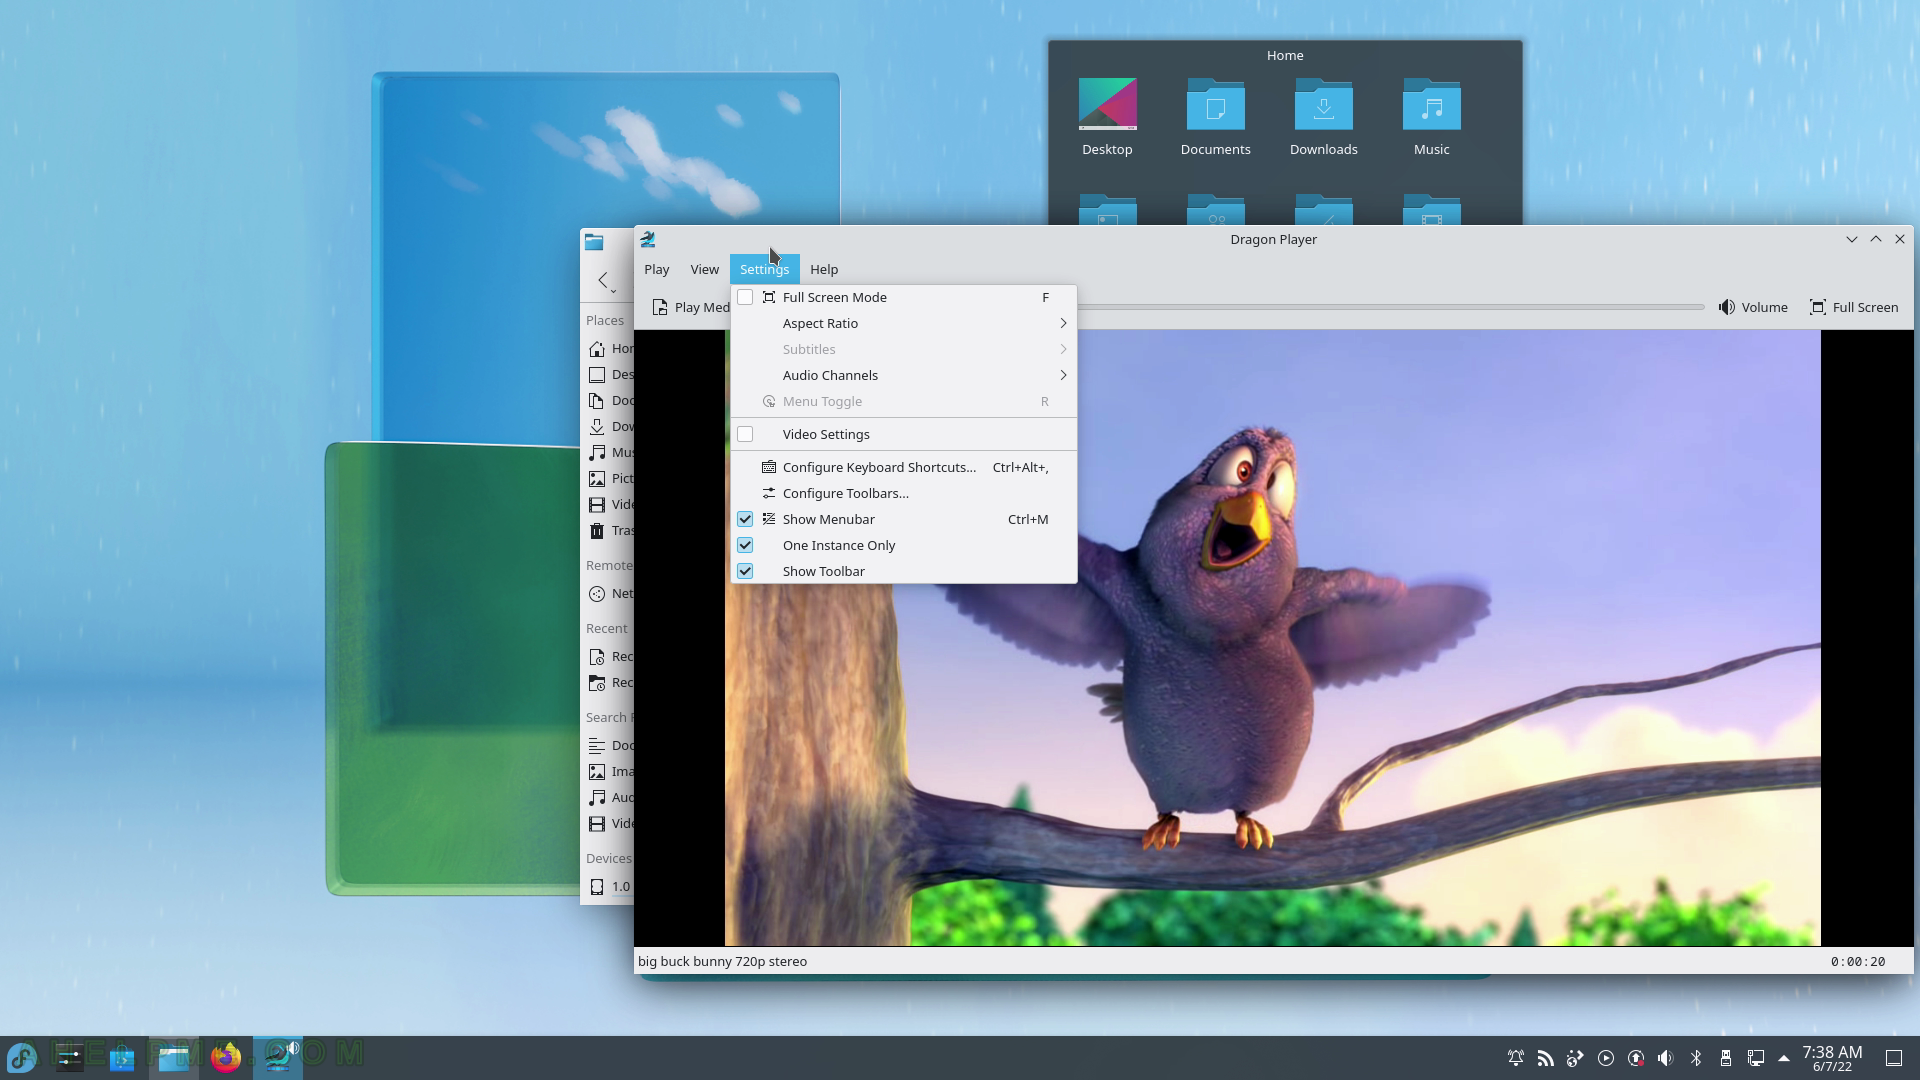
Task: Click the playback position slider
Action: pos(1391,307)
